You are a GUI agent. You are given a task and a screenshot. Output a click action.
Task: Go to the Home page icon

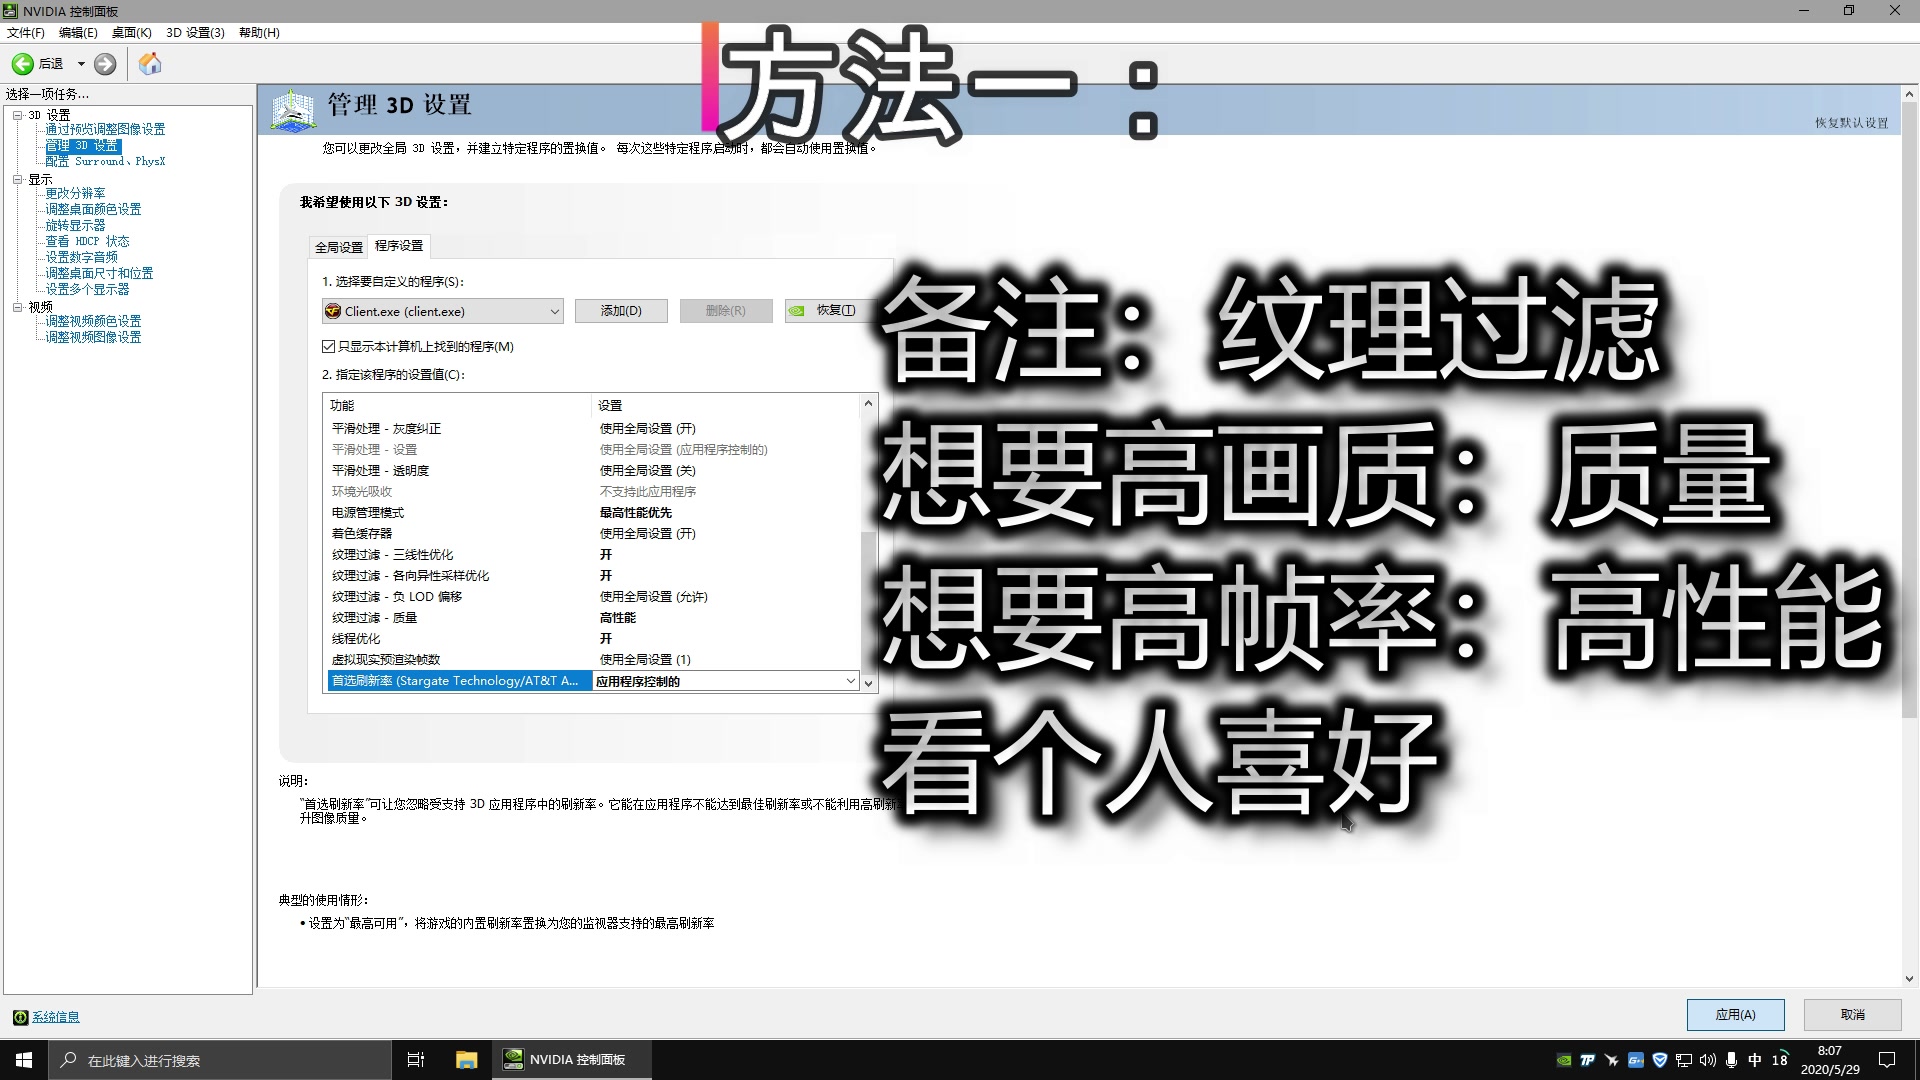coord(150,64)
